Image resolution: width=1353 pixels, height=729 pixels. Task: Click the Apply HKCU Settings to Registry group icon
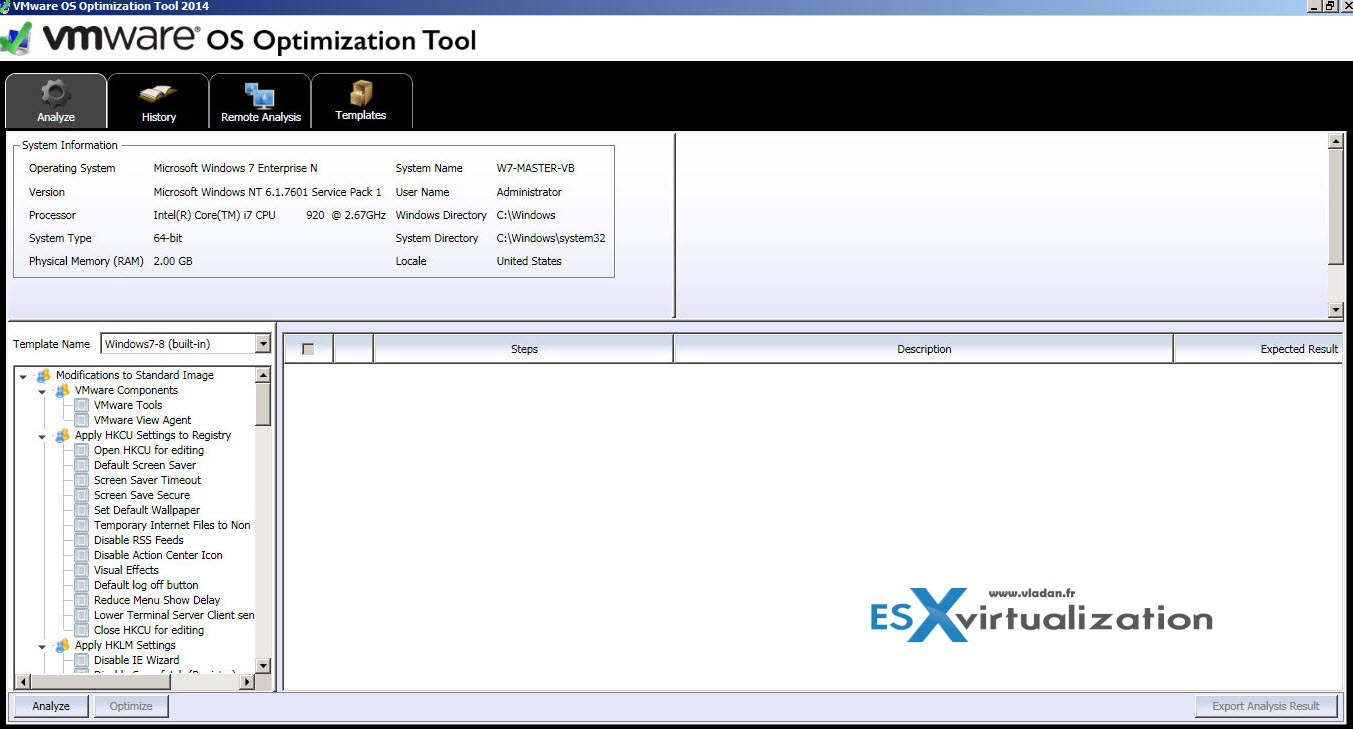coord(63,435)
